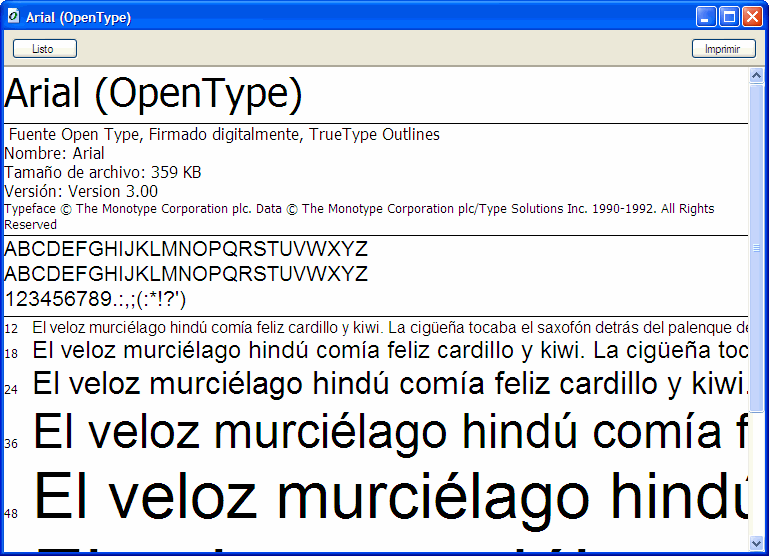770x556 pixels.
Task: Click the 48-point sample sentence
Action: pyautogui.click(x=390, y=499)
